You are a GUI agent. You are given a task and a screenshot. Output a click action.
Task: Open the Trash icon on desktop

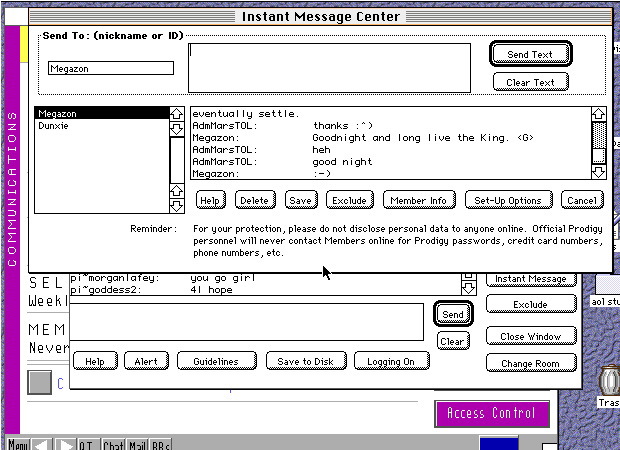(x=607, y=383)
